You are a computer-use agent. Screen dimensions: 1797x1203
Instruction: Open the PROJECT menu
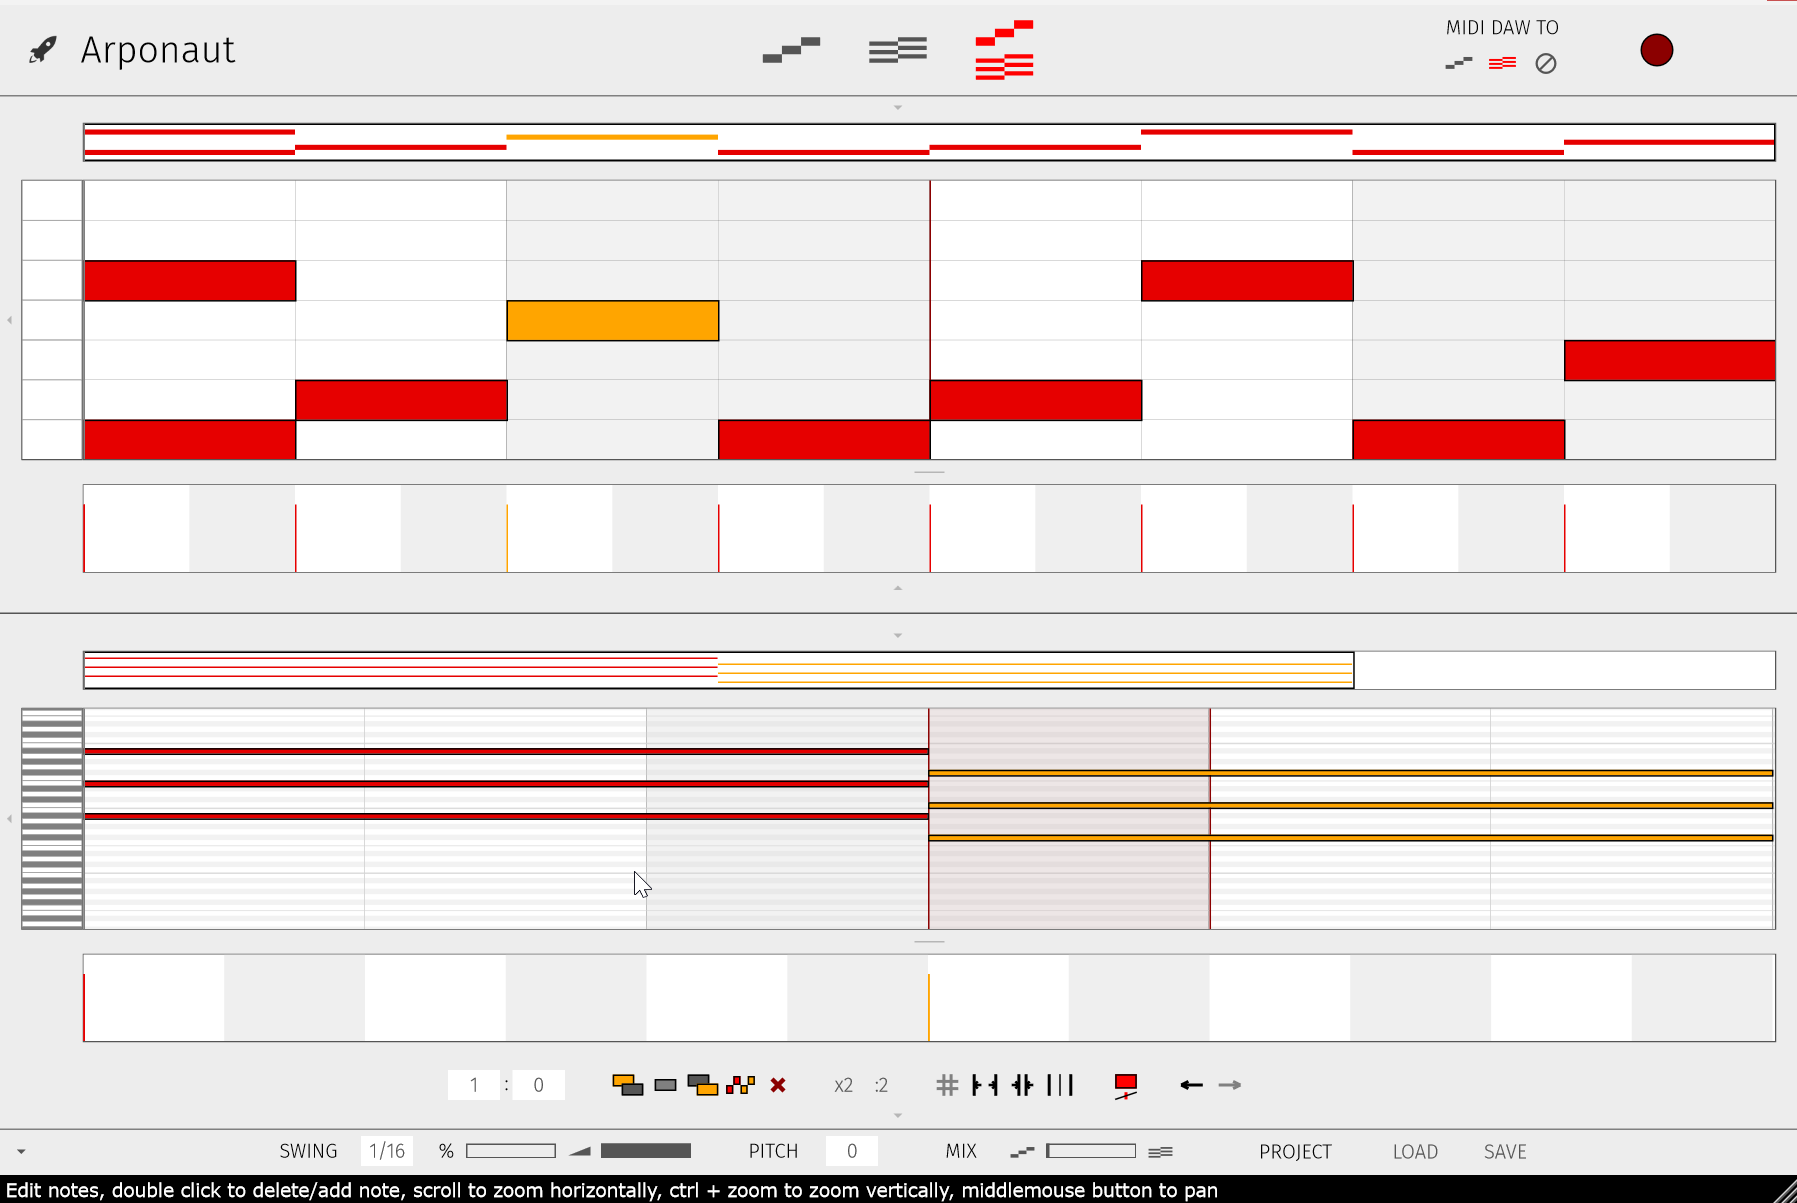coord(1295,1151)
